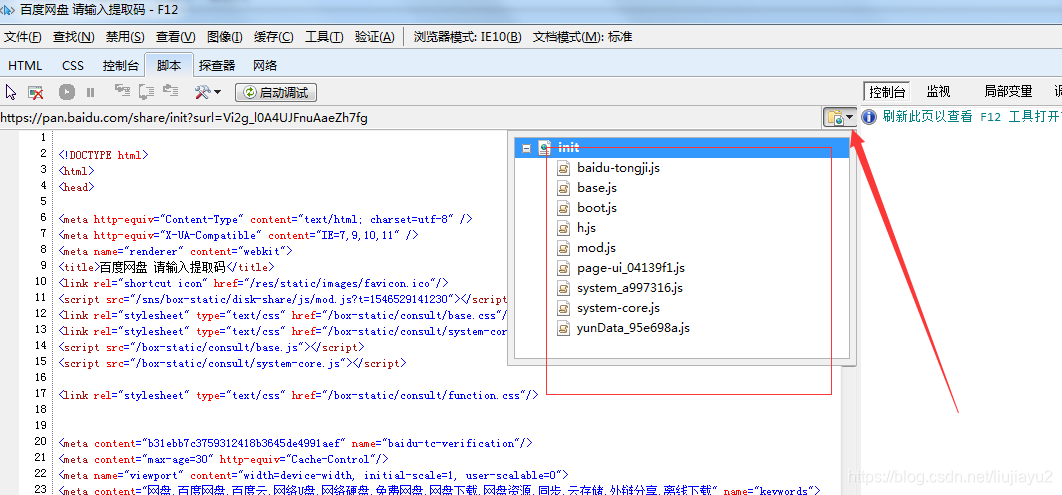Click the base.js file icon

(x=564, y=188)
